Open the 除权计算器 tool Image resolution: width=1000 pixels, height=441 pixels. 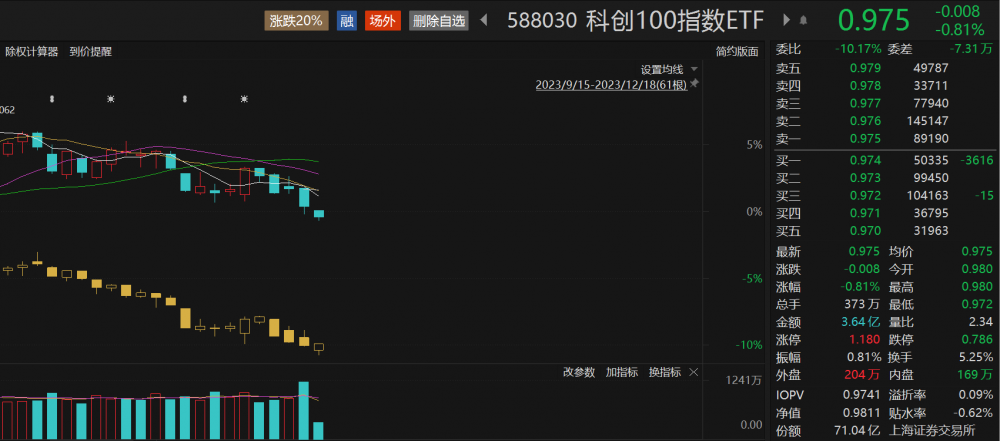click(x=31, y=52)
